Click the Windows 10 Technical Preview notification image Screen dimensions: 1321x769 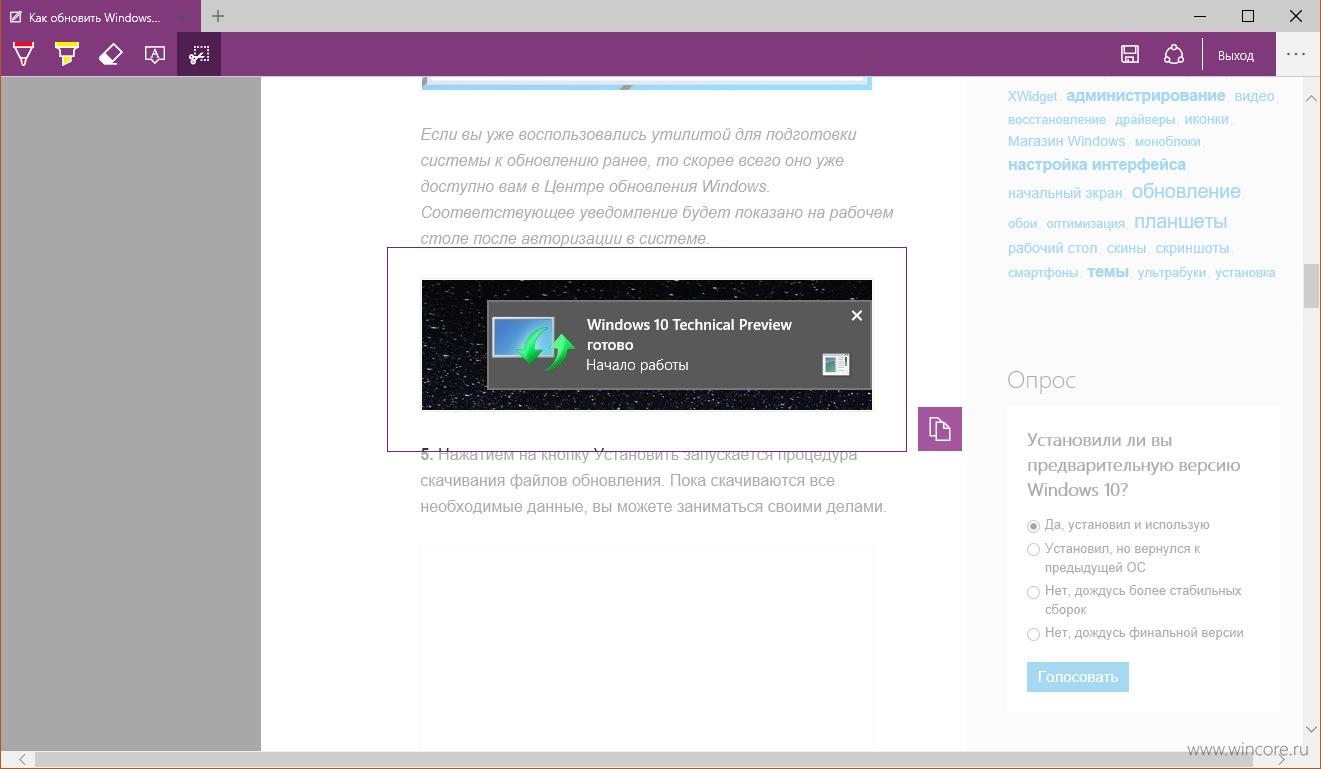[647, 344]
